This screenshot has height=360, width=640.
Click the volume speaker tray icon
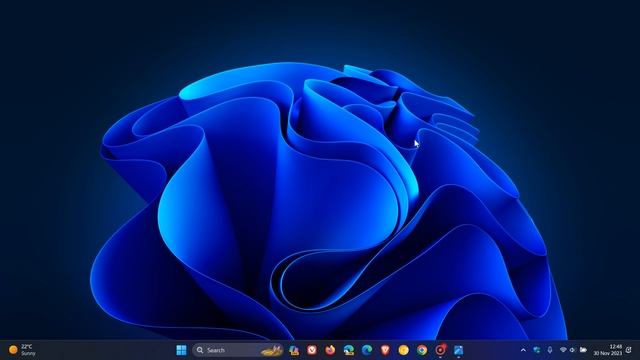572,350
